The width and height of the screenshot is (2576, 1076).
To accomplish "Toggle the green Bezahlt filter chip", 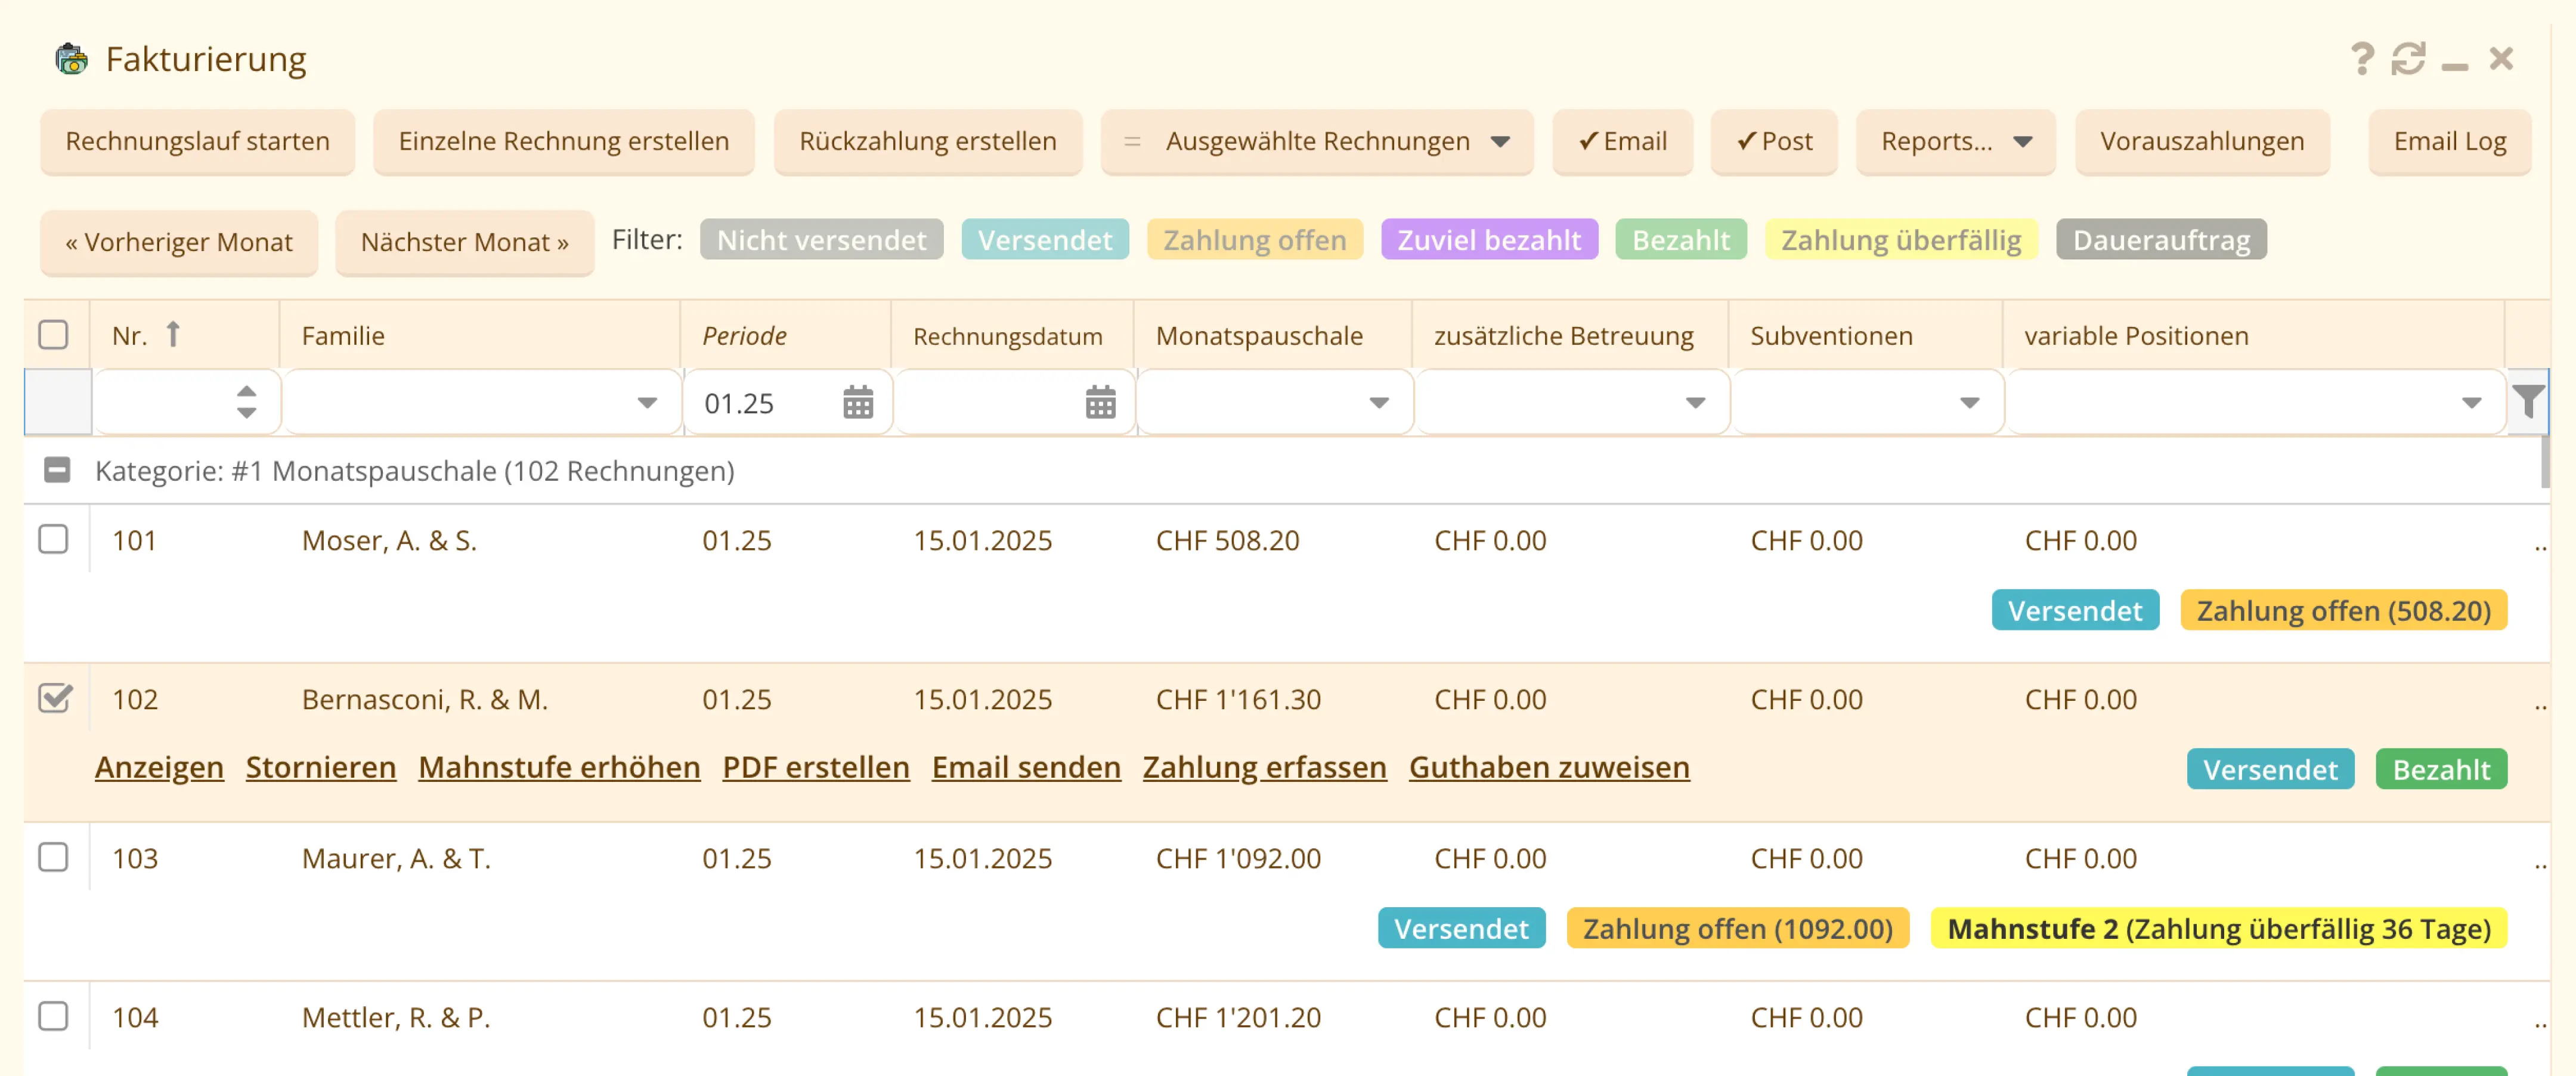I will tap(1681, 240).
